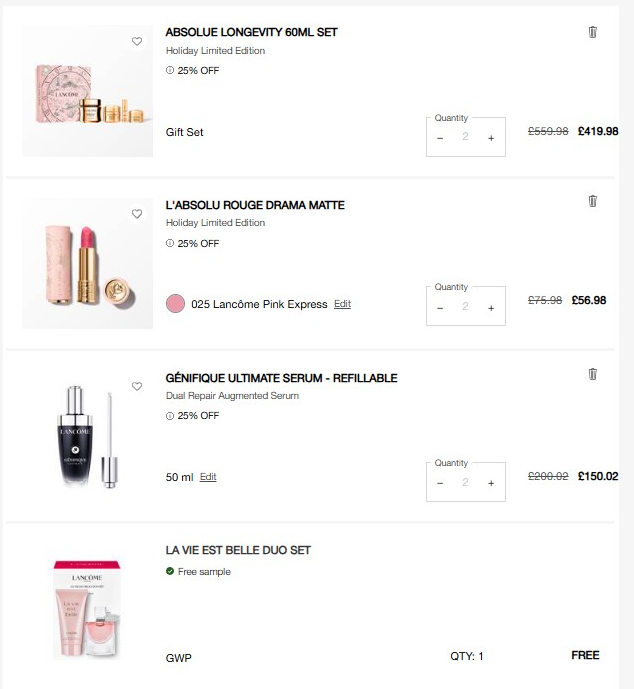
Task: Open the Génifique Ultimate Serum product title
Action: pos(281,378)
